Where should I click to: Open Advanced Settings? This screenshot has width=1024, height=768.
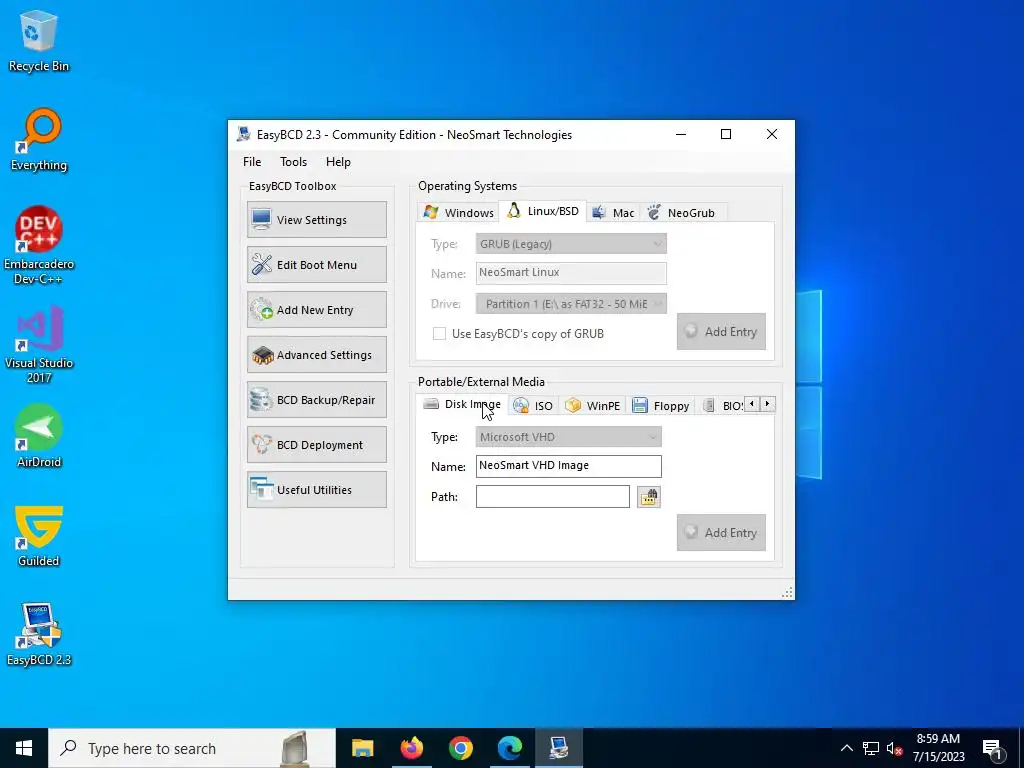pos(317,355)
